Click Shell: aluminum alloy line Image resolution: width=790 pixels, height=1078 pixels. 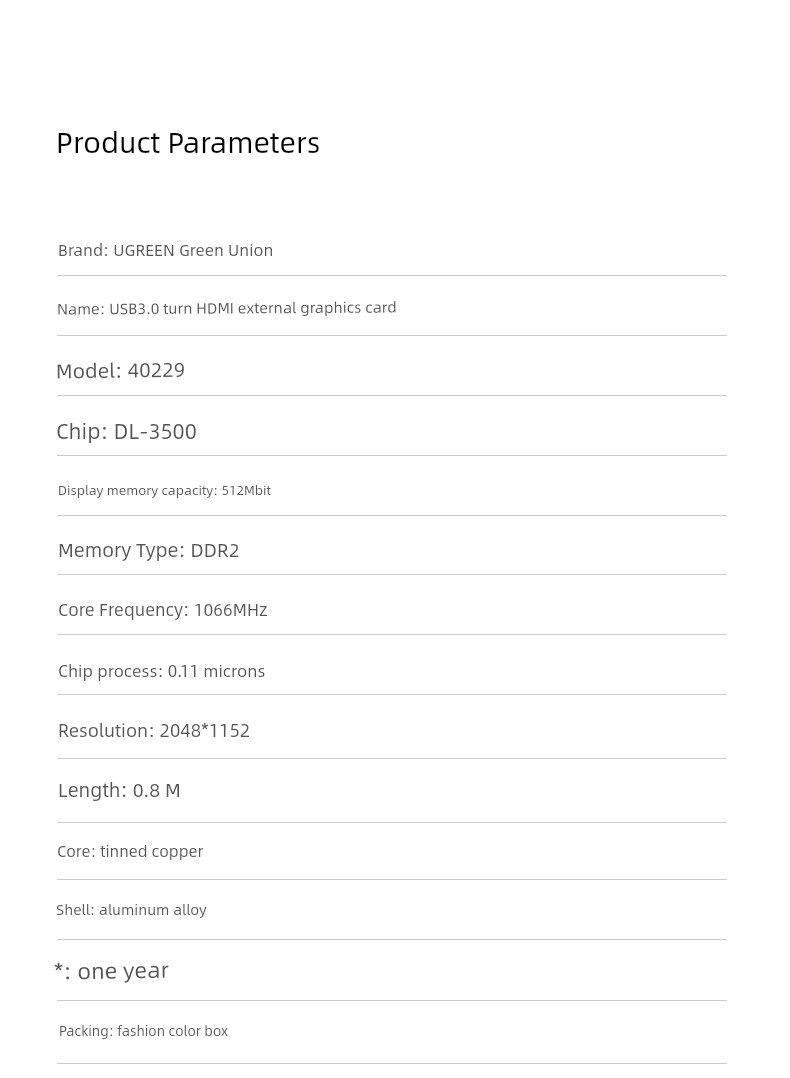[131, 910]
